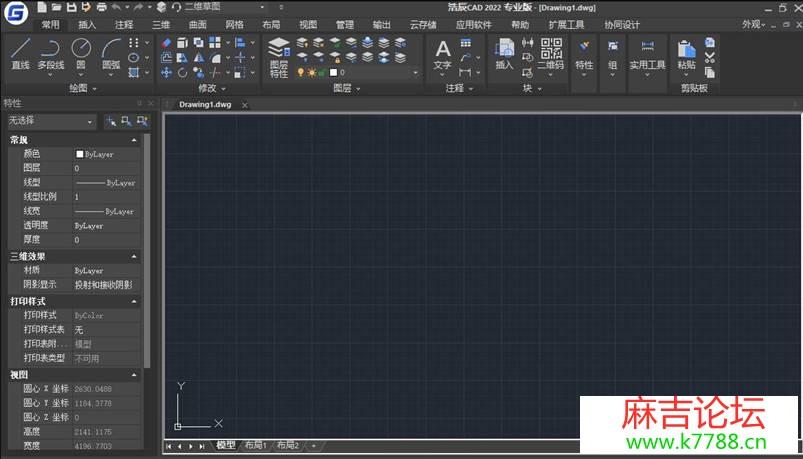
Task: Expand the 绘图 panel group arrow
Action: pos(95,89)
